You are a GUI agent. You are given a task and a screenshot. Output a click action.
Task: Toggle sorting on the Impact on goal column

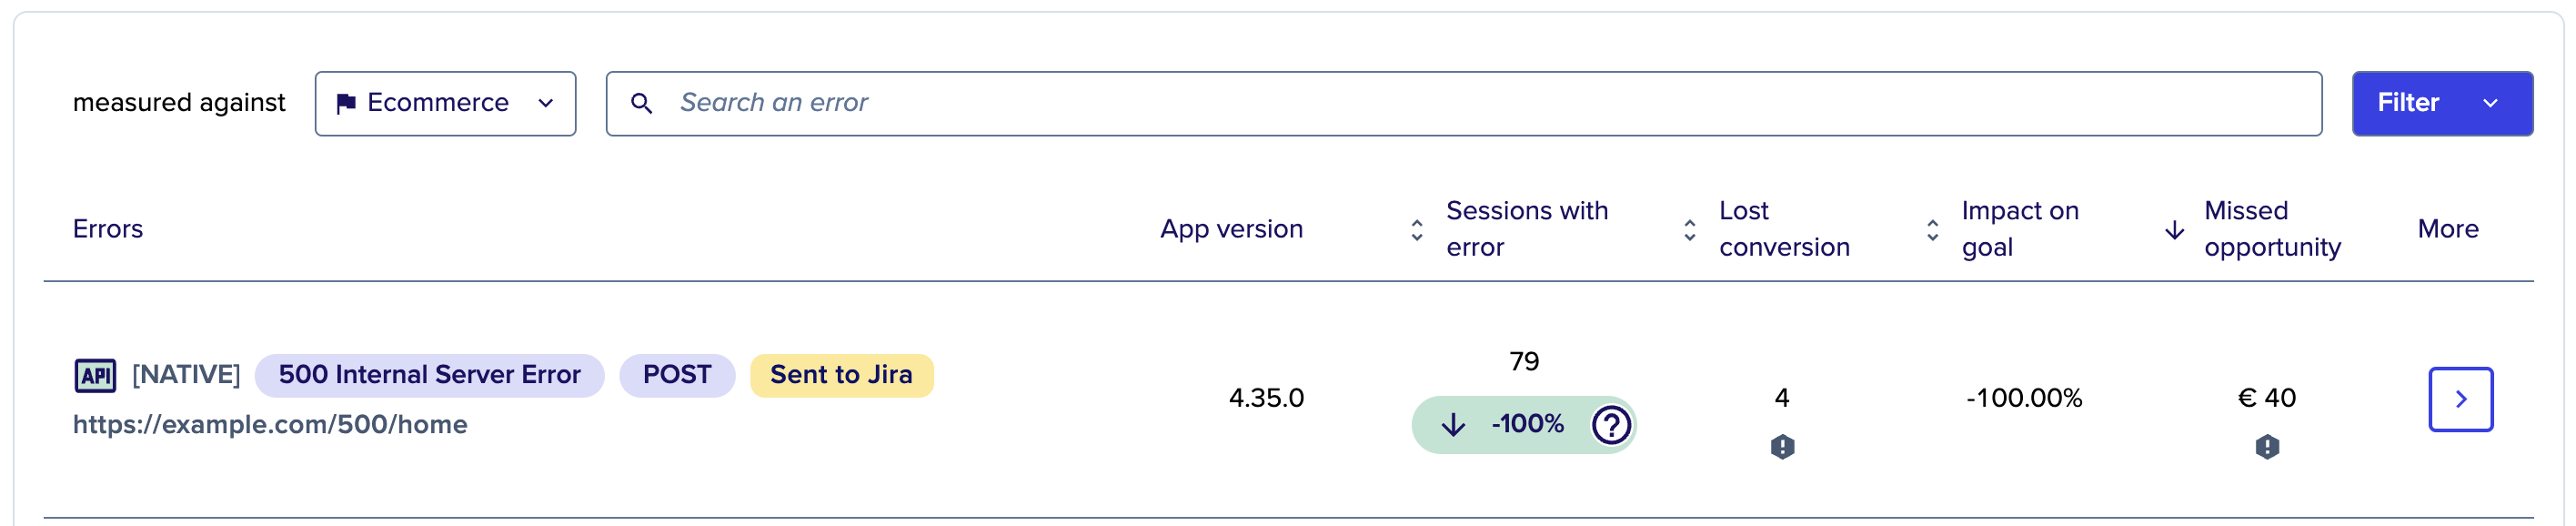click(x=1931, y=228)
